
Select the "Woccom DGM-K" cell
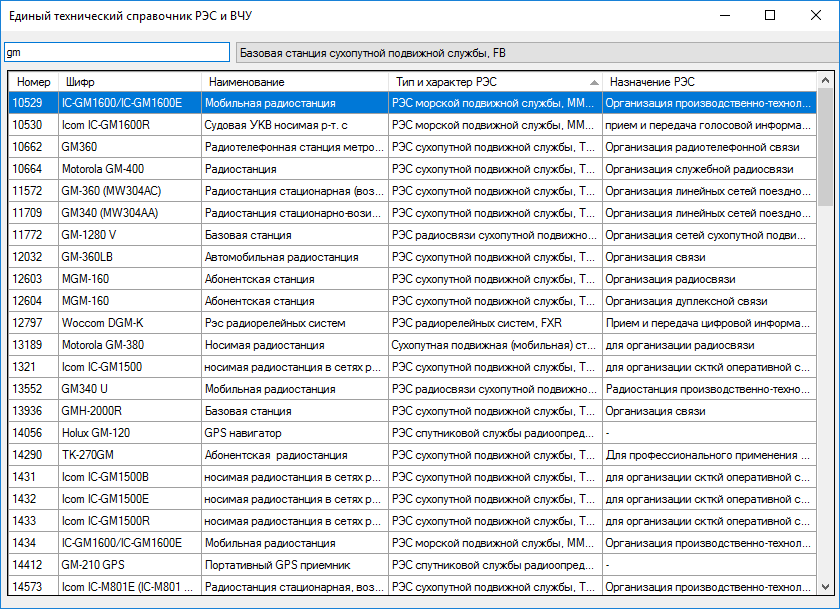click(130, 322)
